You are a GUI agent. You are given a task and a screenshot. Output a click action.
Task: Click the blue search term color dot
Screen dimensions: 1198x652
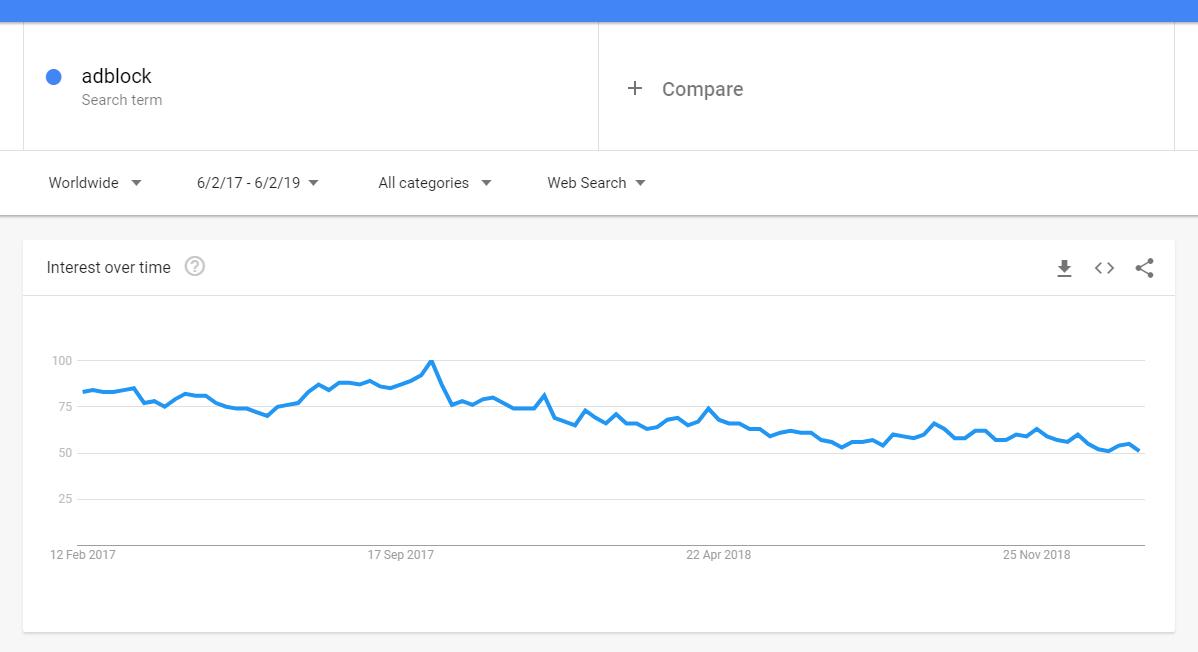coord(53,77)
